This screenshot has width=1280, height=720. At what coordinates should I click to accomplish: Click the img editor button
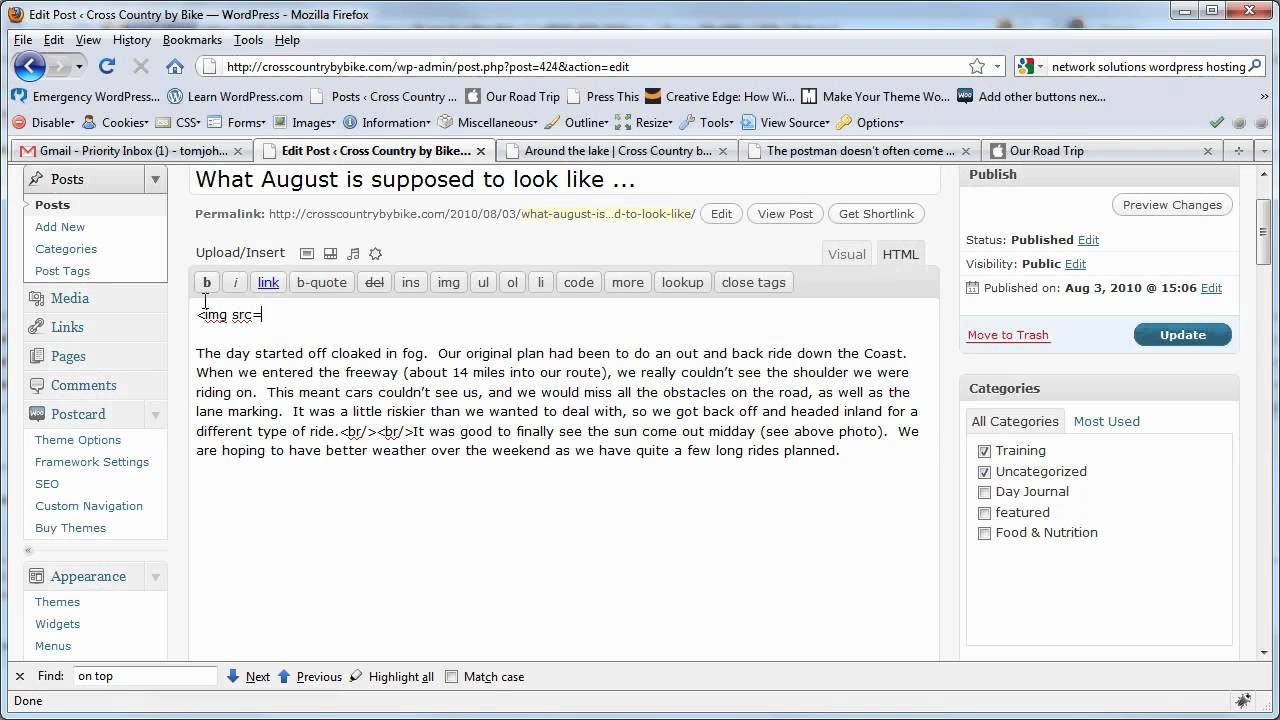tap(449, 283)
